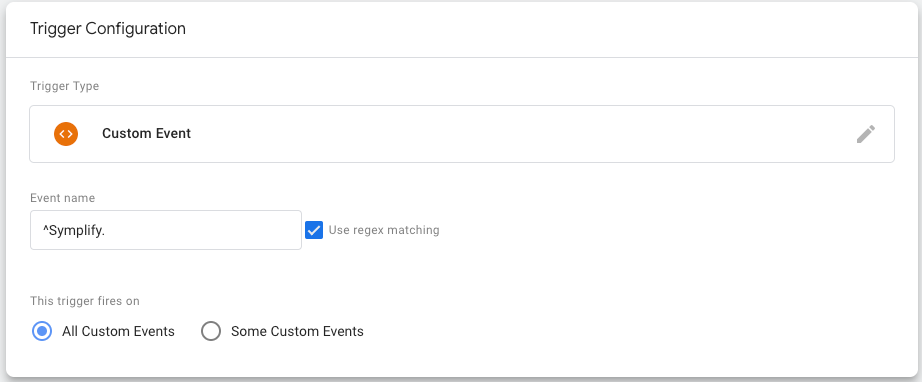
Task: Click the filled blue radio button circle
Action: [42, 331]
